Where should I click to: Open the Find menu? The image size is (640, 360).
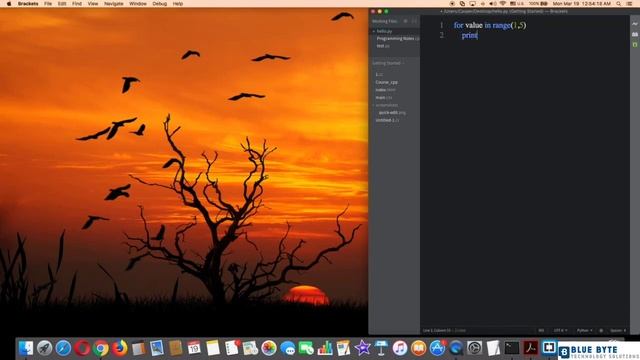(77, 4)
